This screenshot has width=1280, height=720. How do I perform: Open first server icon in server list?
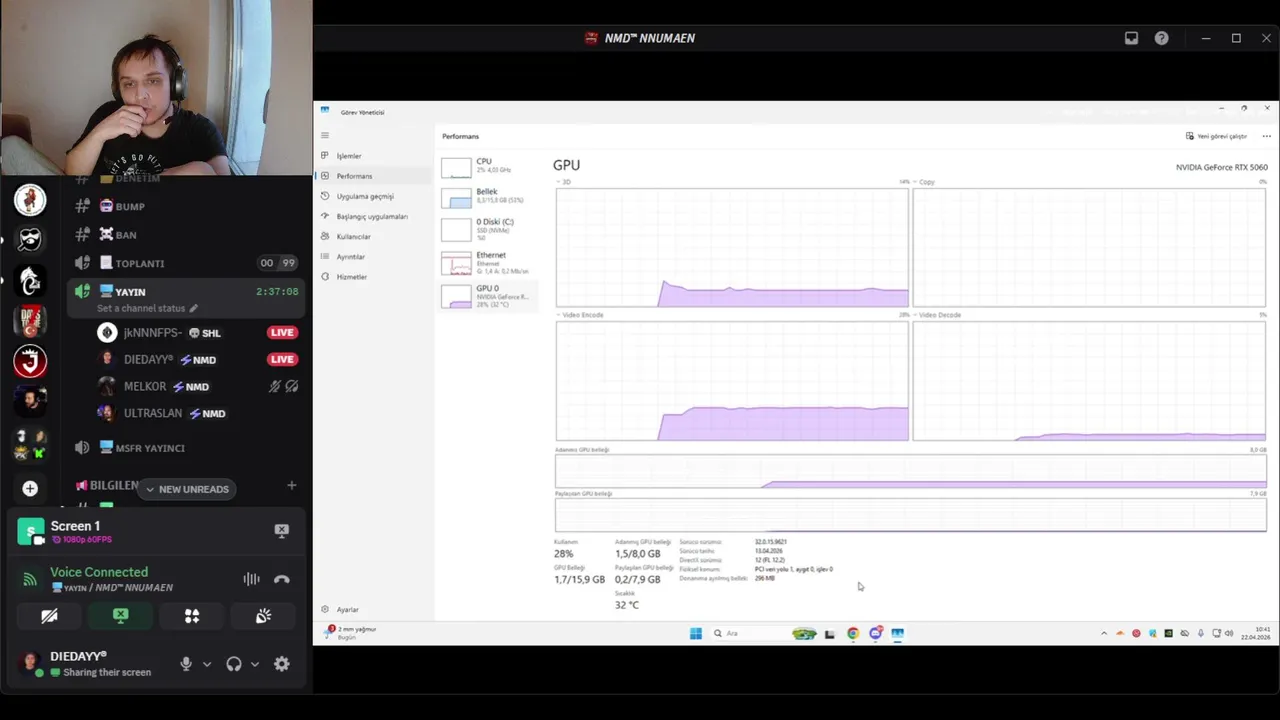pos(30,200)
